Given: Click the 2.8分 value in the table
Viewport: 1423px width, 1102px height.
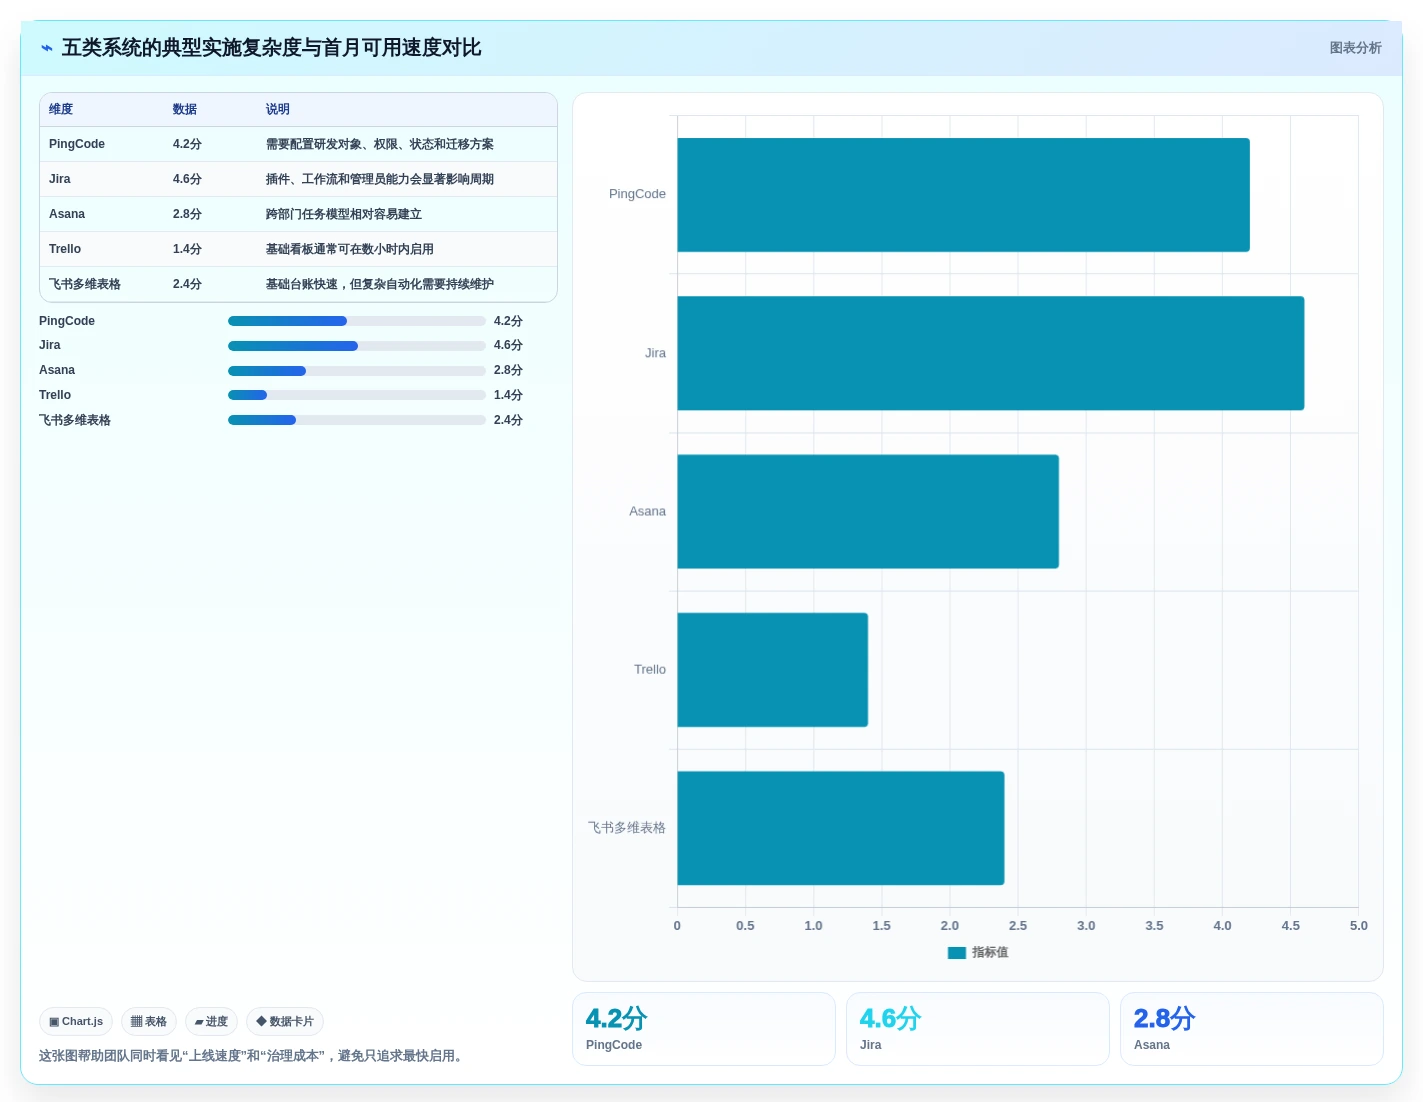Looking at the screenshot, I should (x=187, y=214).
